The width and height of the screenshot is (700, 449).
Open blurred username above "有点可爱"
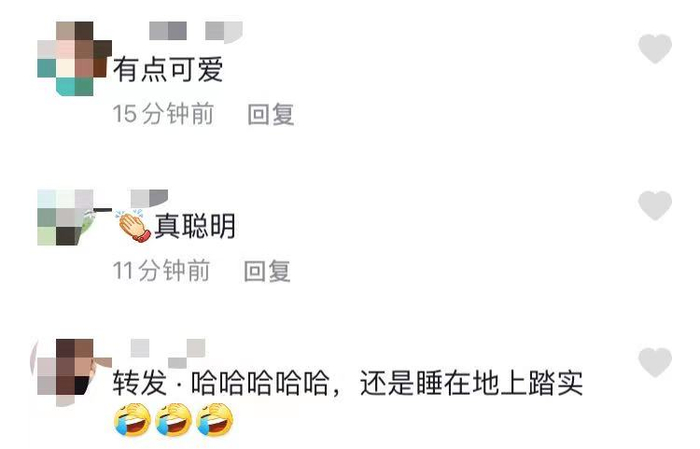click(x=196, y=32)
